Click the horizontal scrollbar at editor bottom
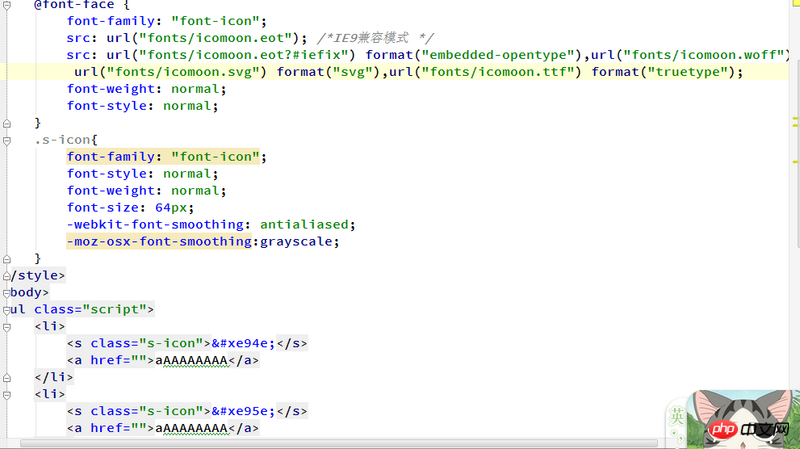This screenshot has height=449, width=800. [x=339, y=443]
